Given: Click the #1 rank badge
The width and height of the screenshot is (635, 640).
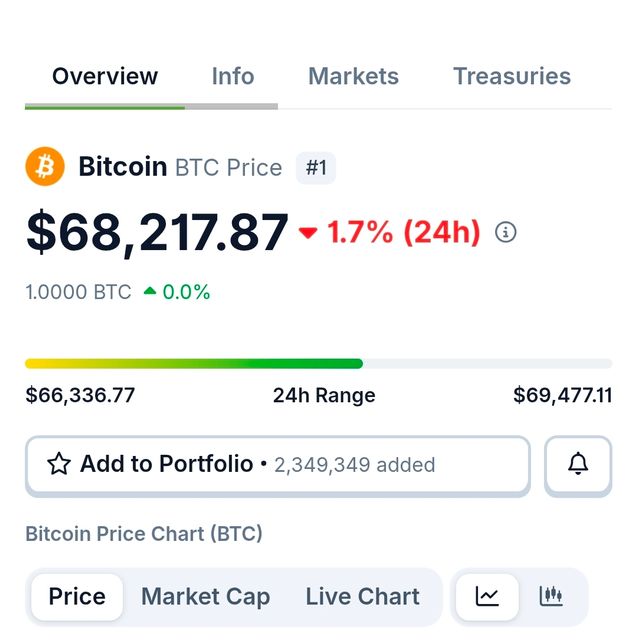Looking at the screenshot, I should (x=316, y=168).
